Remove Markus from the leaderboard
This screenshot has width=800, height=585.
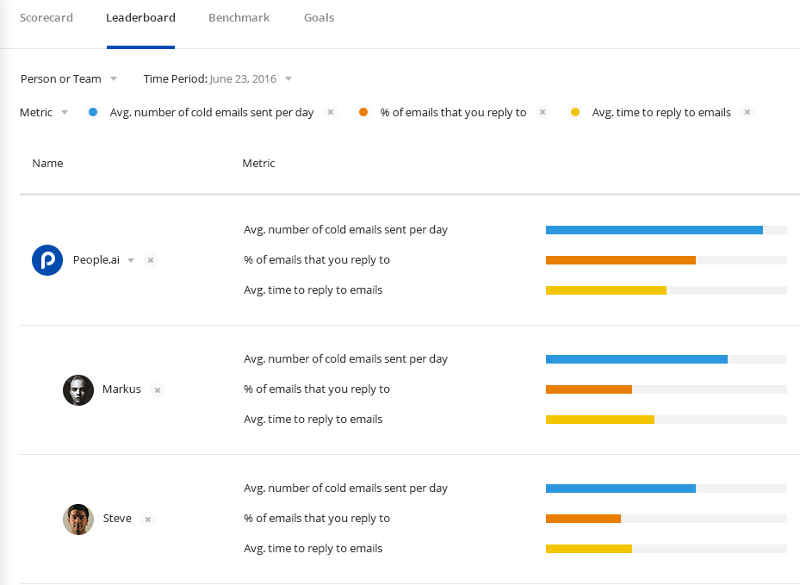pos(157,390)
